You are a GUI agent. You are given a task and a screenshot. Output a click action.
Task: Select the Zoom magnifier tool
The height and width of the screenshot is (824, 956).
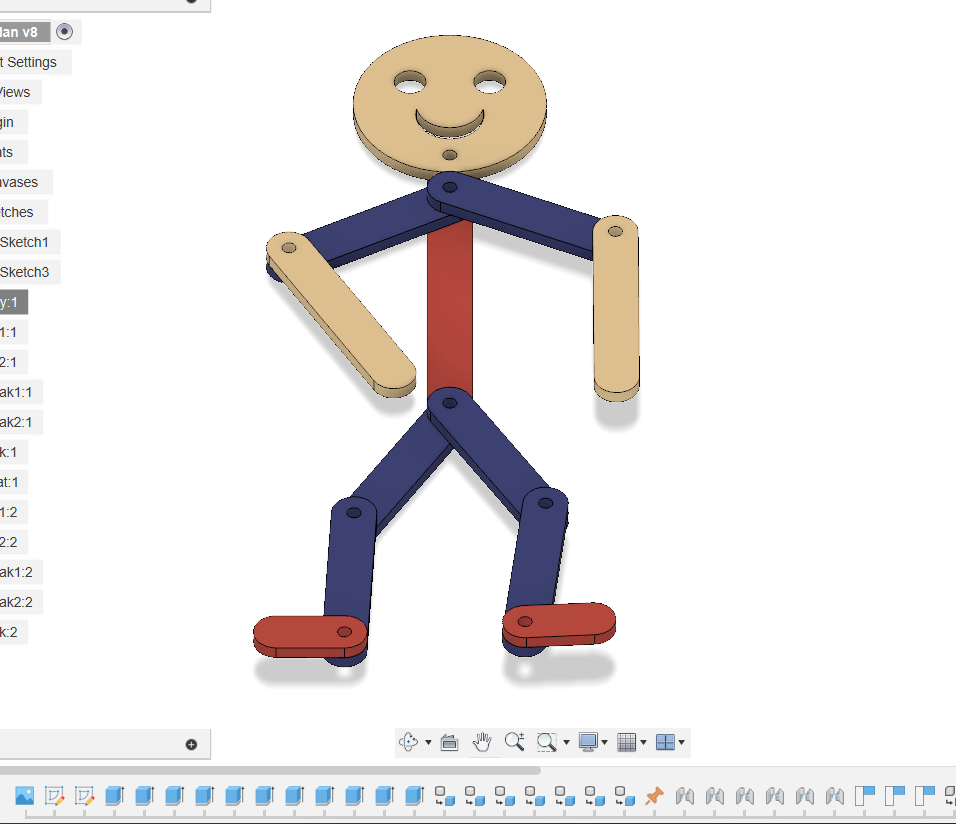click(516, 742)
